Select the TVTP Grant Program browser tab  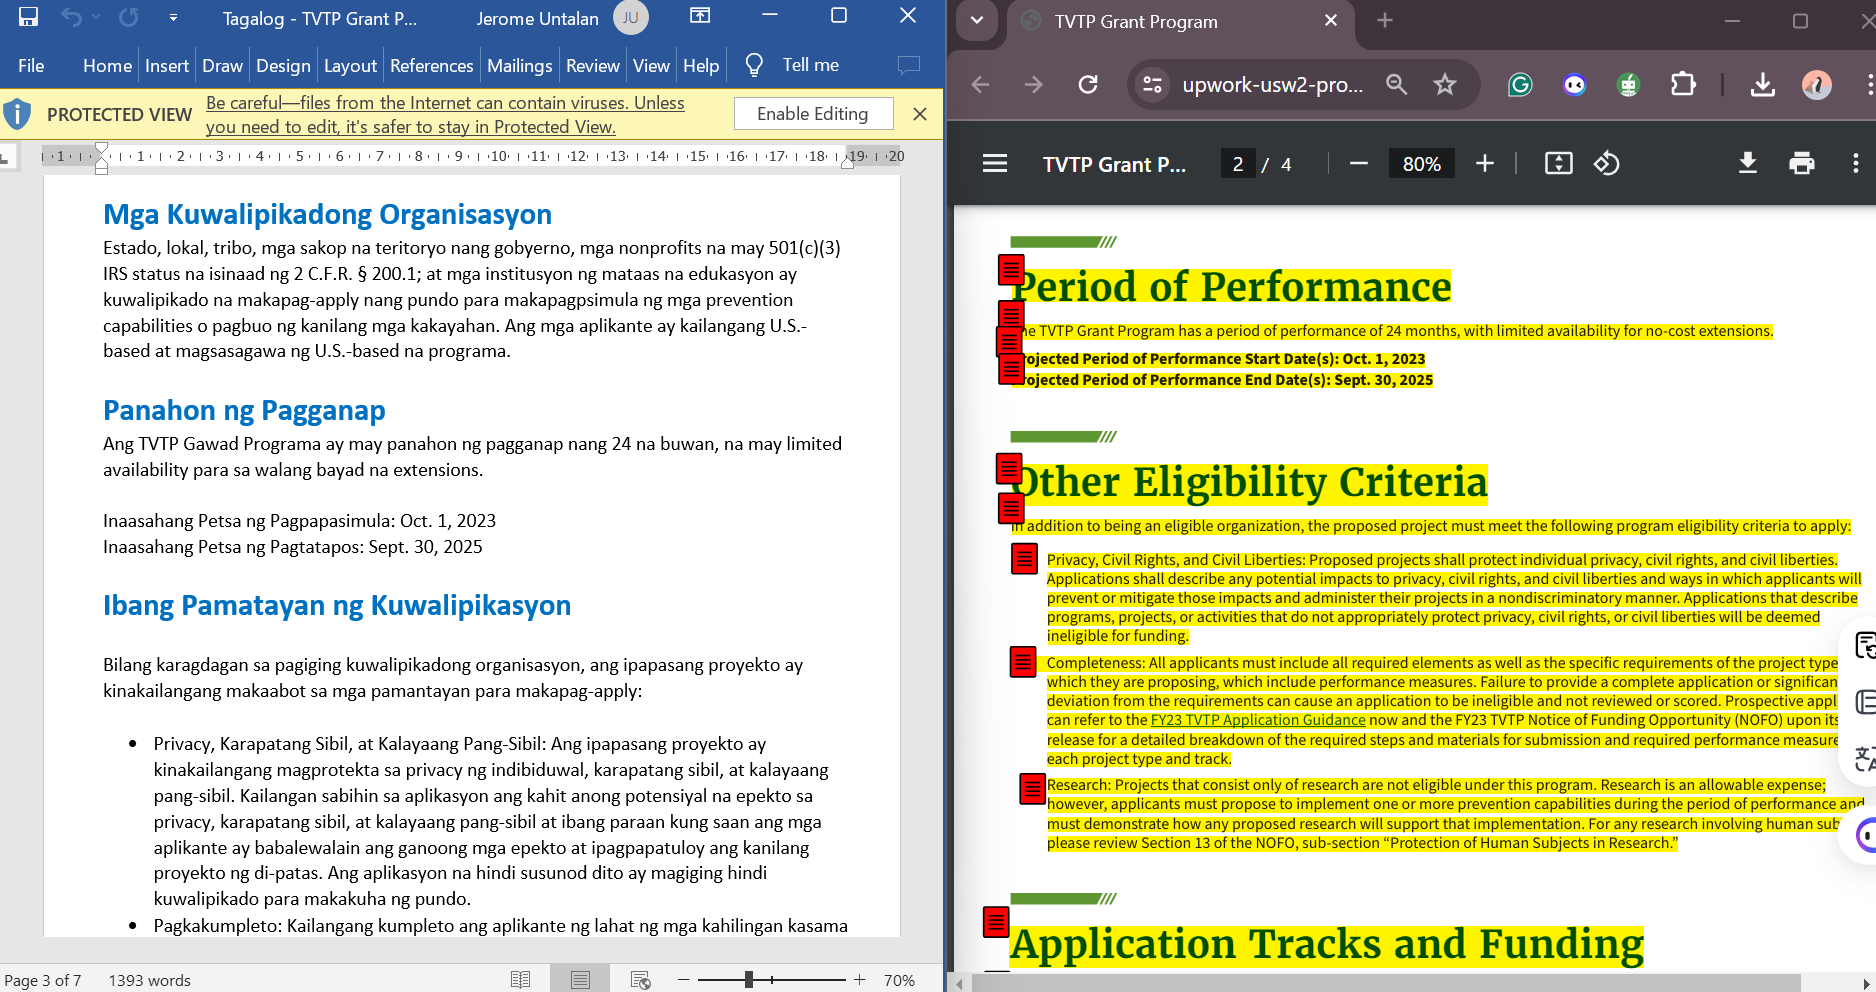(1179, 21)
